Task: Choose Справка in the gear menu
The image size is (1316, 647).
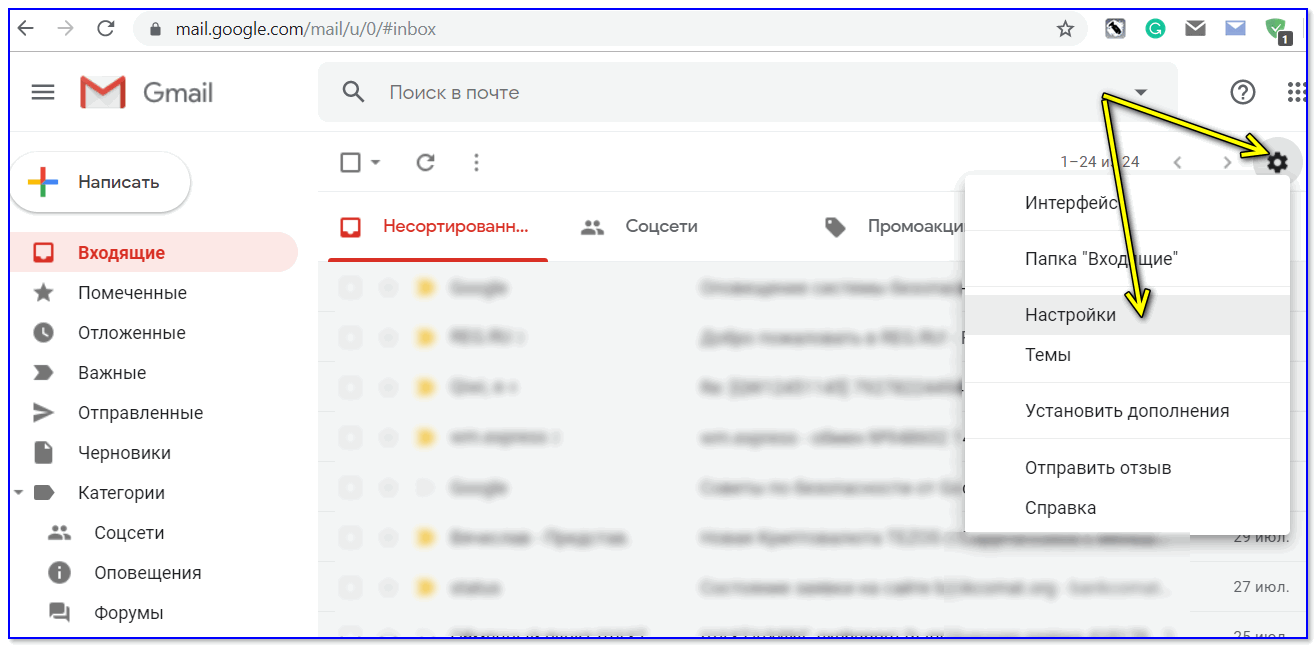Action: click(1127, 508)
